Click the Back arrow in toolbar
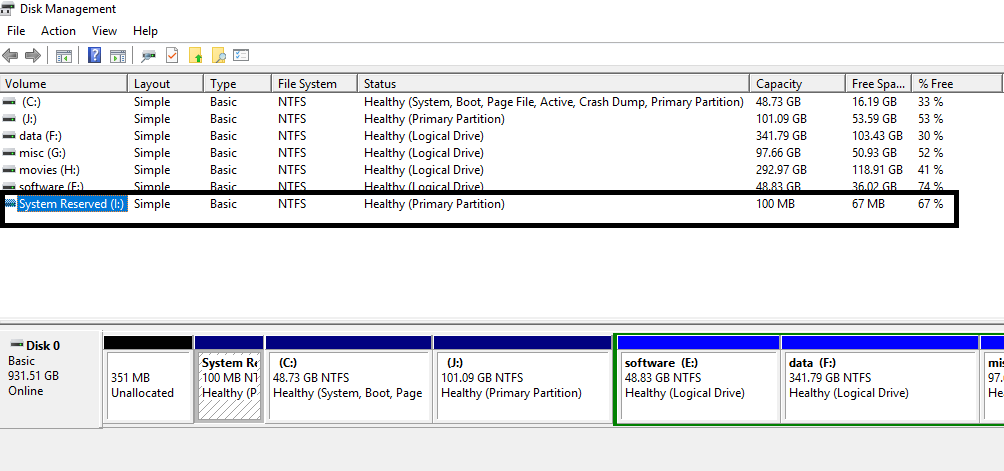The height and width of the screenshot is (471, 1004). (x=11, y=56)
